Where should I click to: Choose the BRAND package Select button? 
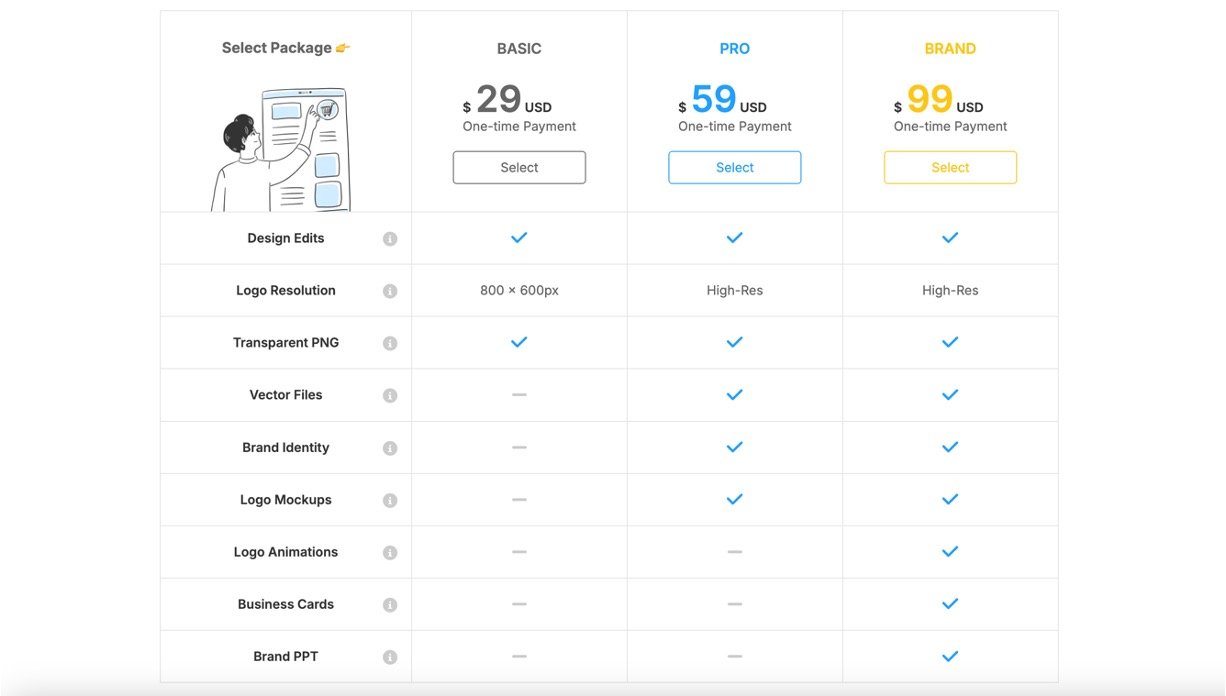pos(950,168)
